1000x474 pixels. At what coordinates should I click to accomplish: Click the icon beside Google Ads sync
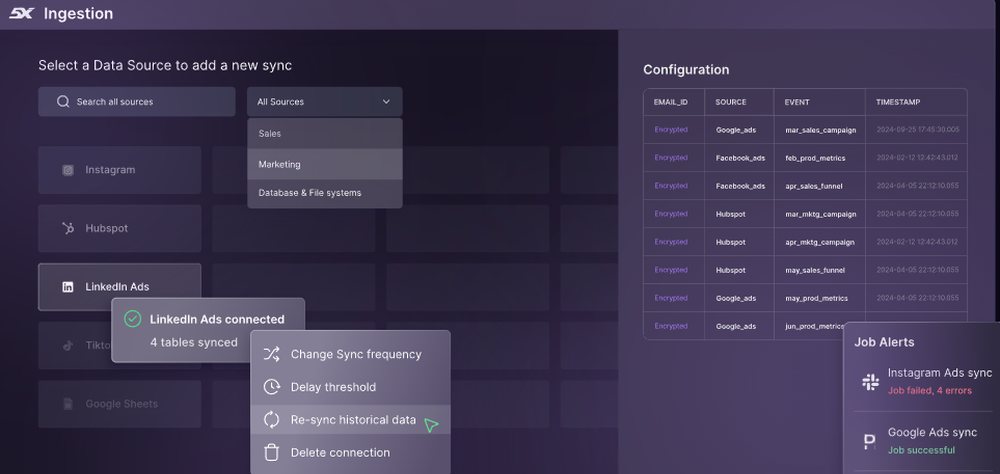pos(869,441)
